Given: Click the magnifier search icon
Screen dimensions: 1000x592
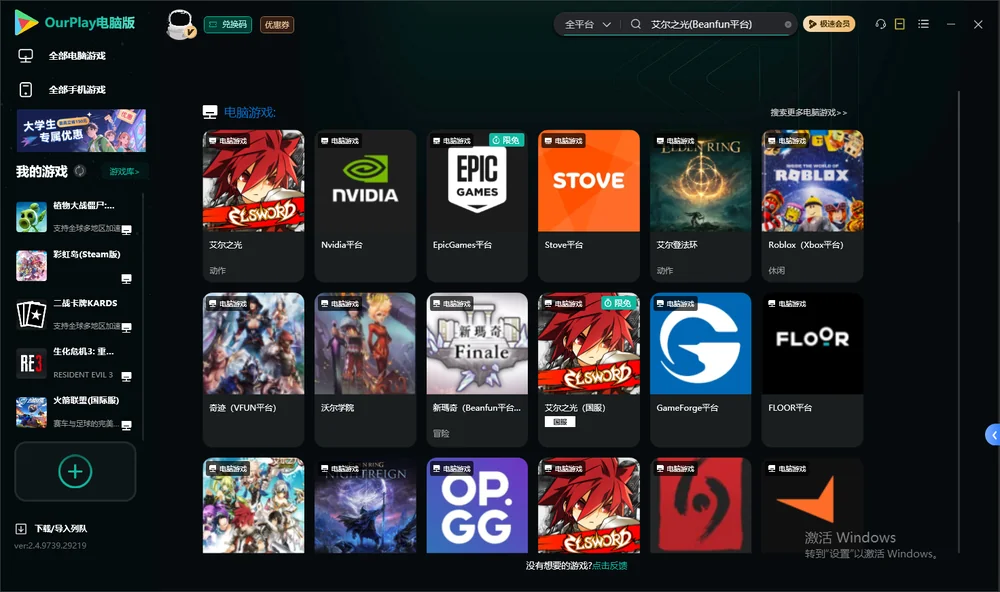Looking at the screenshot, I should 636,24.
